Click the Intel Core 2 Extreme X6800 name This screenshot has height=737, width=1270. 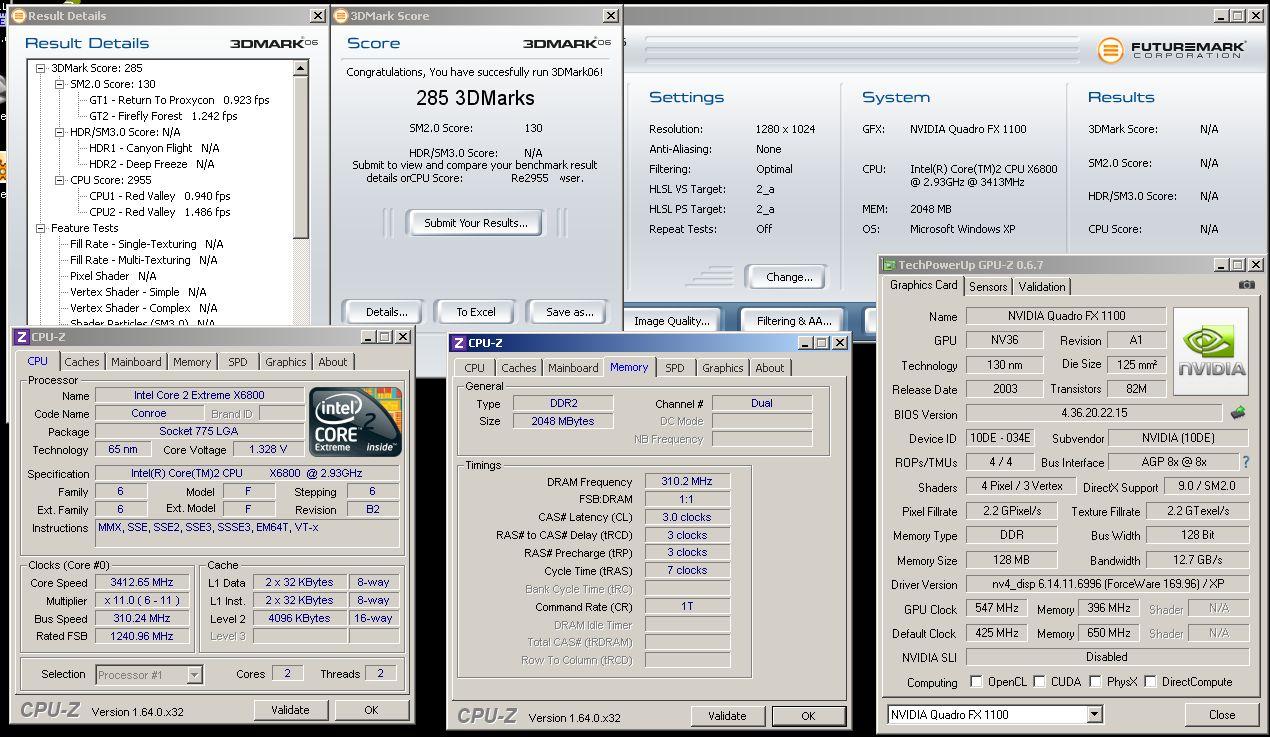[200, 395]
